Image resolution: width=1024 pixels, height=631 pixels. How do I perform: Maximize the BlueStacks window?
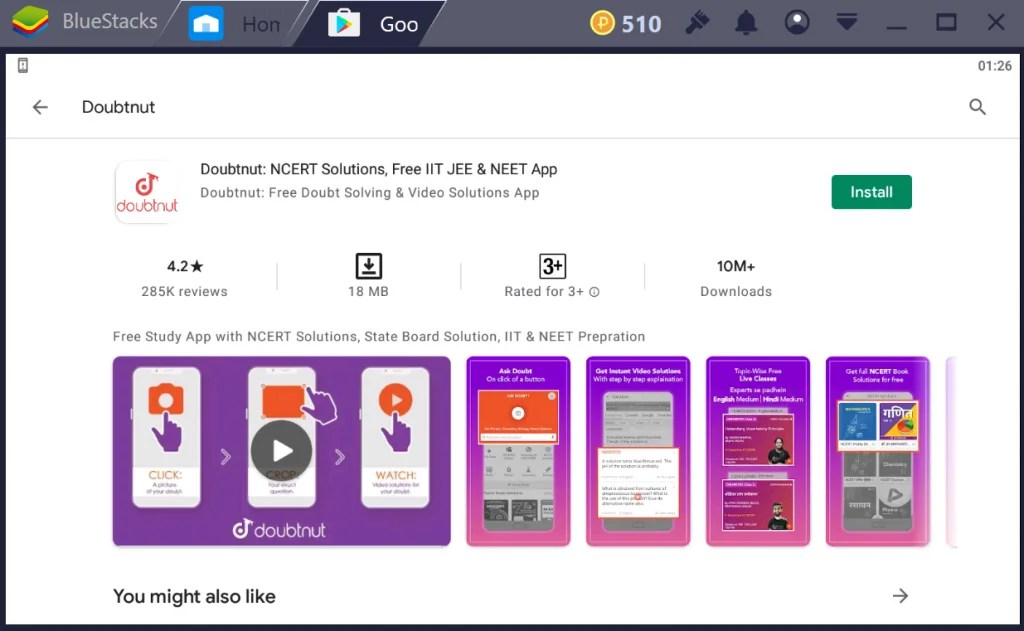point(946,23)
